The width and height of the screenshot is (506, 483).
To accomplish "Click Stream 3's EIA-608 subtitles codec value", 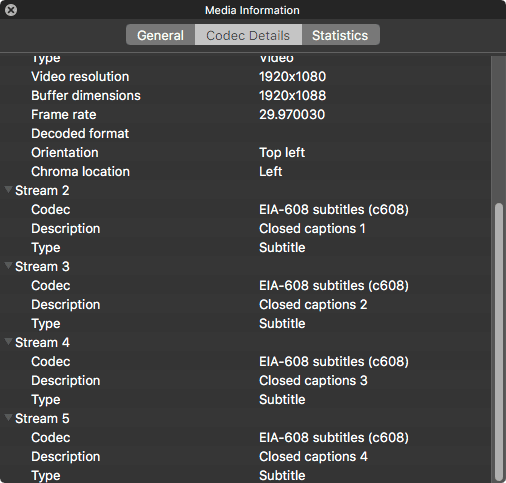I will (x=334, y=286).
